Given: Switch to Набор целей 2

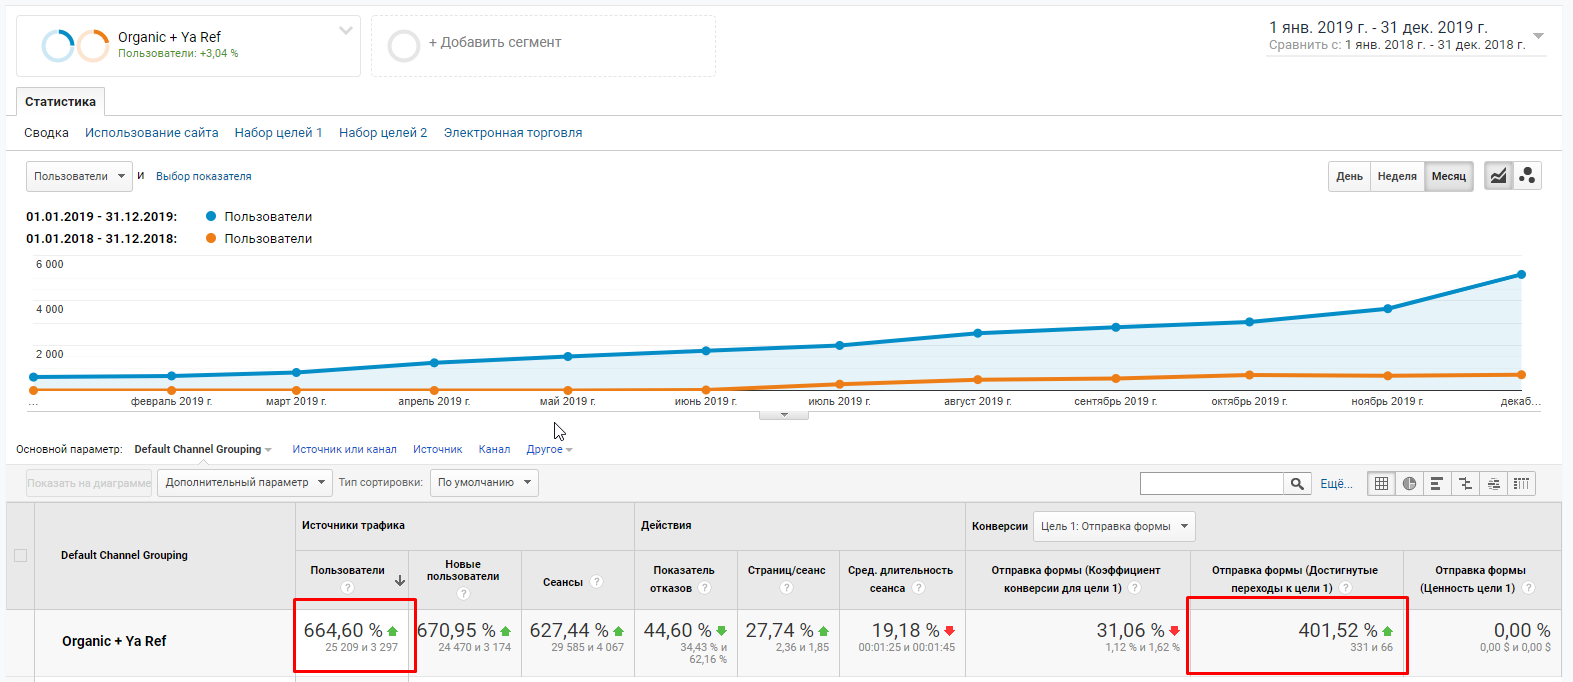Looking at the screenshot, I should (383, 133).
